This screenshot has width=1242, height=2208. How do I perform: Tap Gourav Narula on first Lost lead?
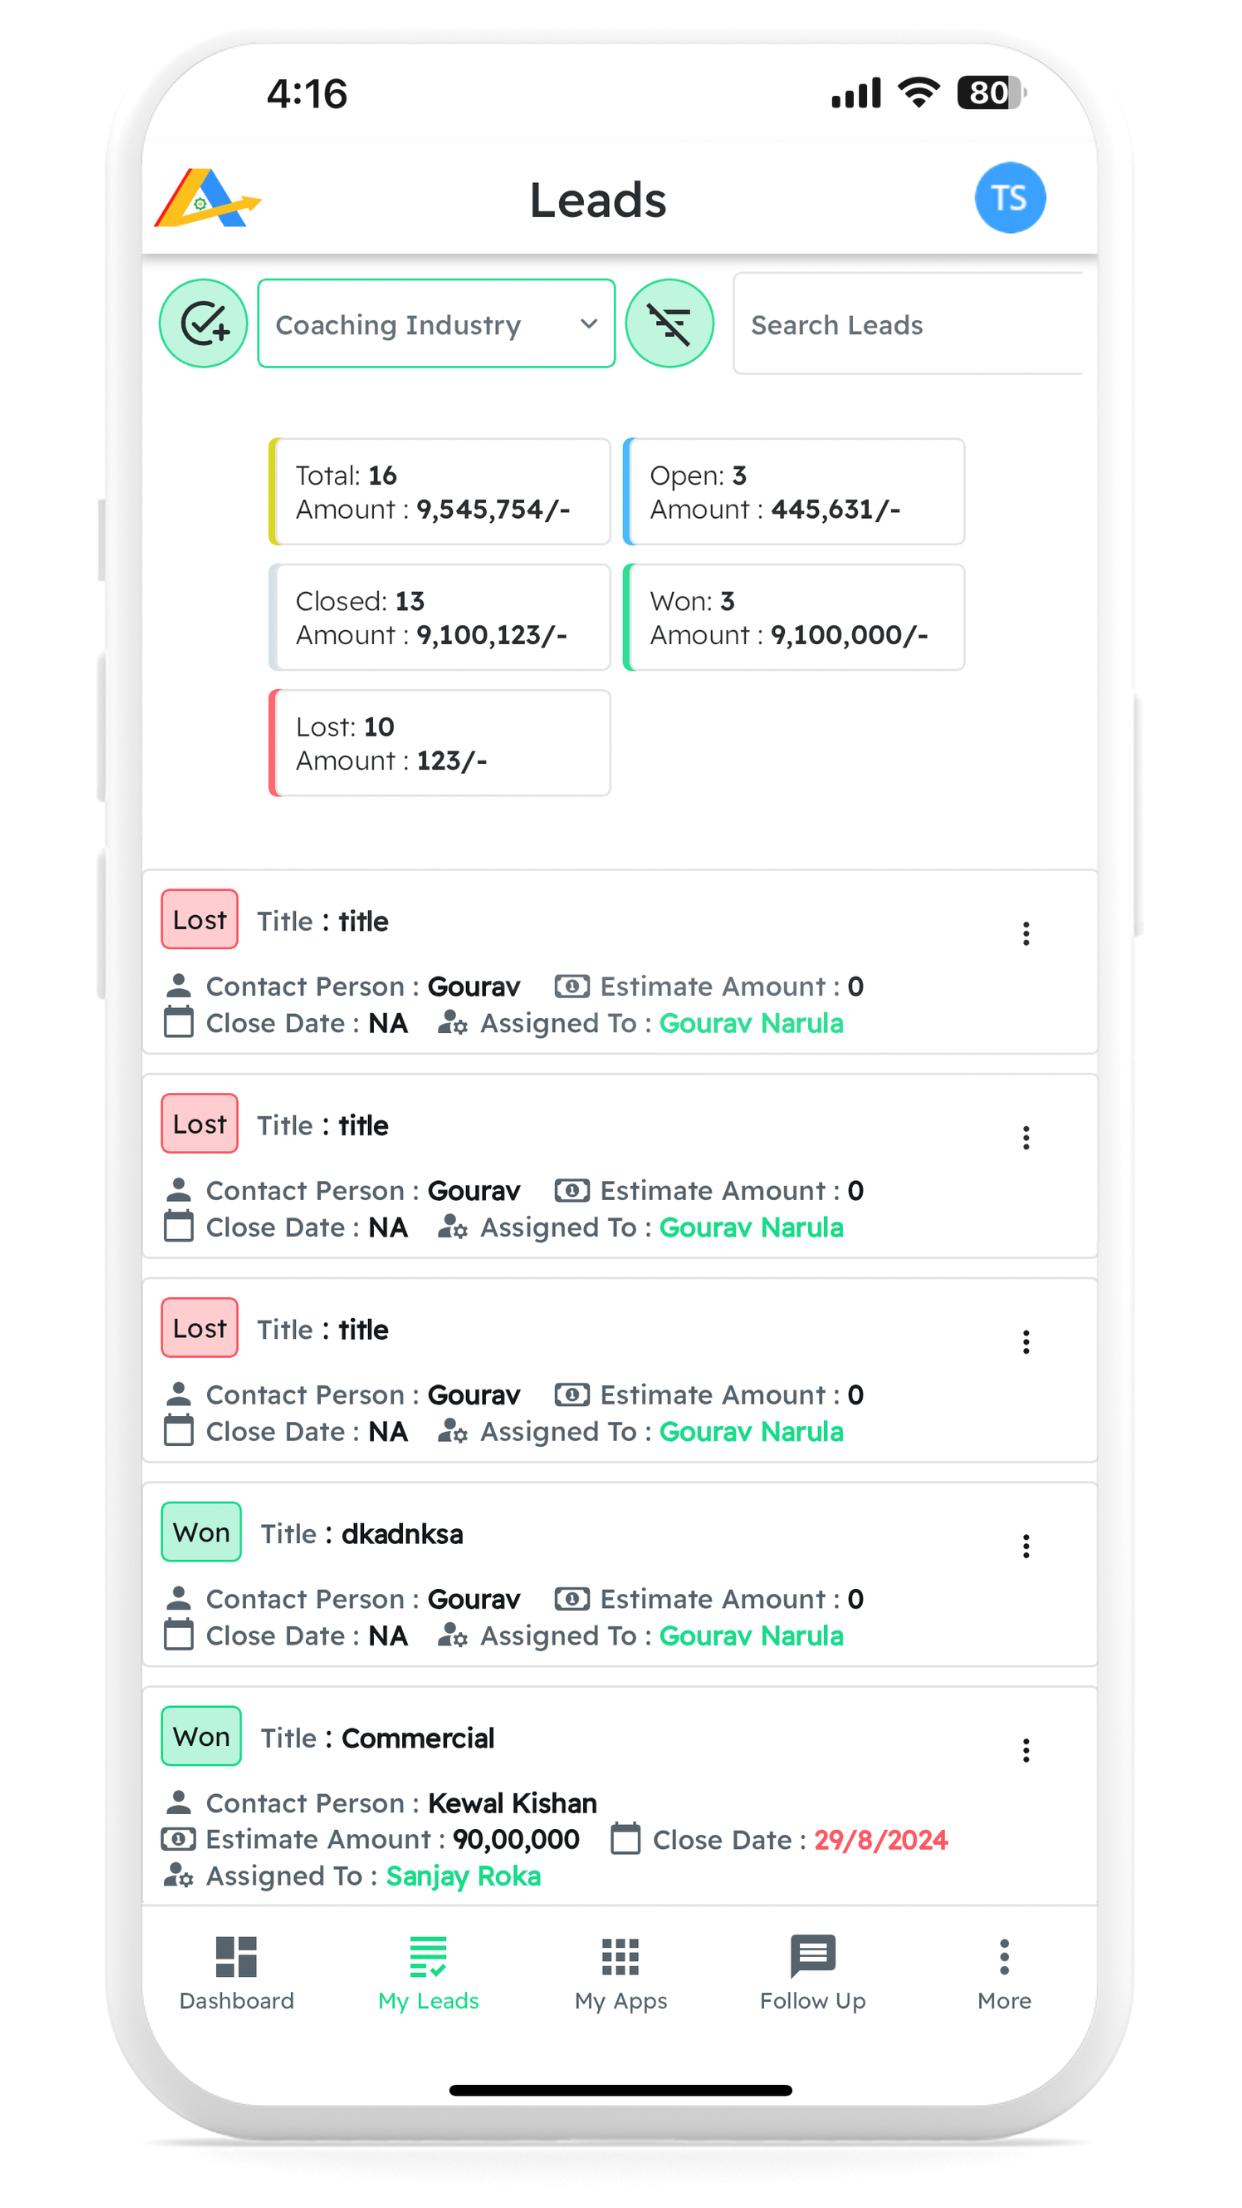751,1023
